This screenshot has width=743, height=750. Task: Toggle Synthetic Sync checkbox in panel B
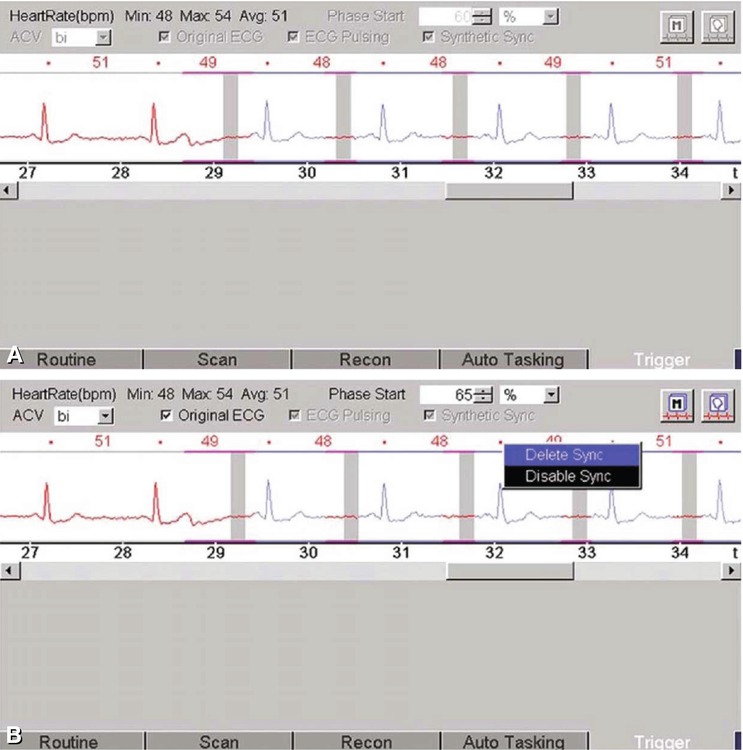click(x=429, y=415)
